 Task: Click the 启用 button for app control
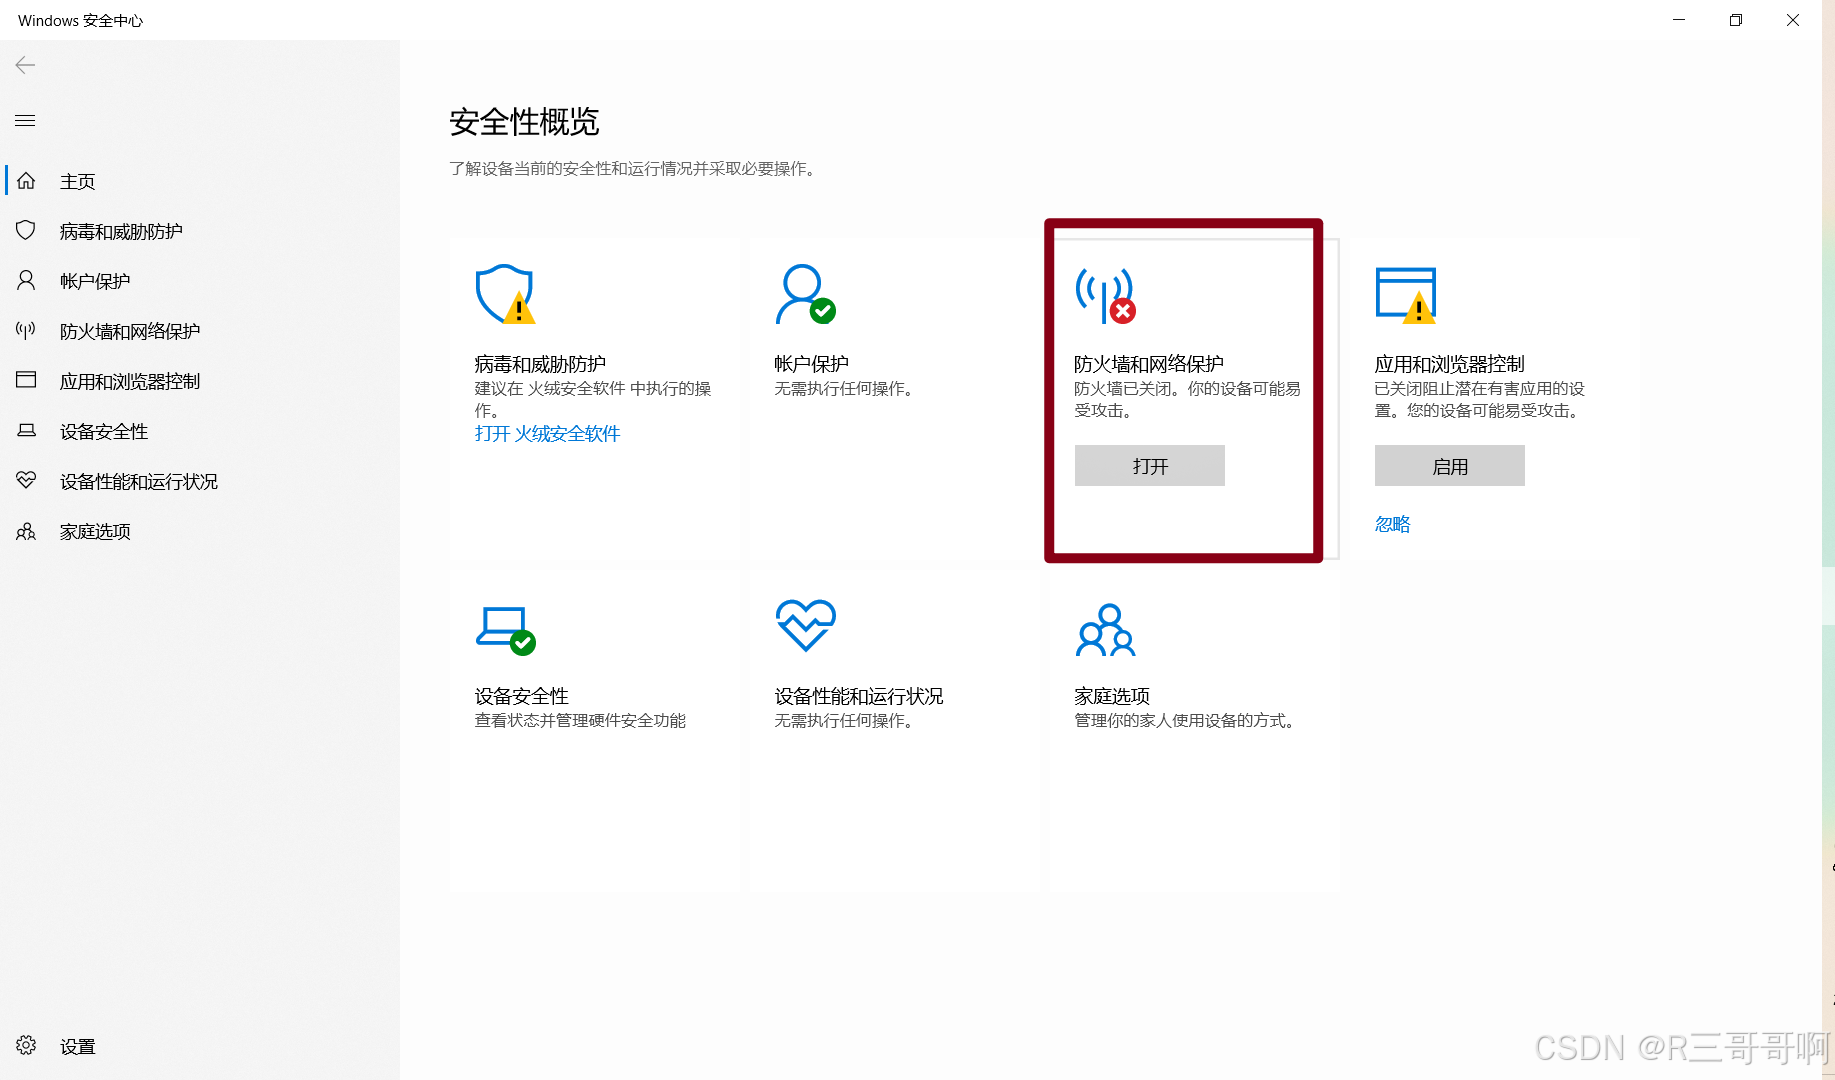pos(1450,466)
